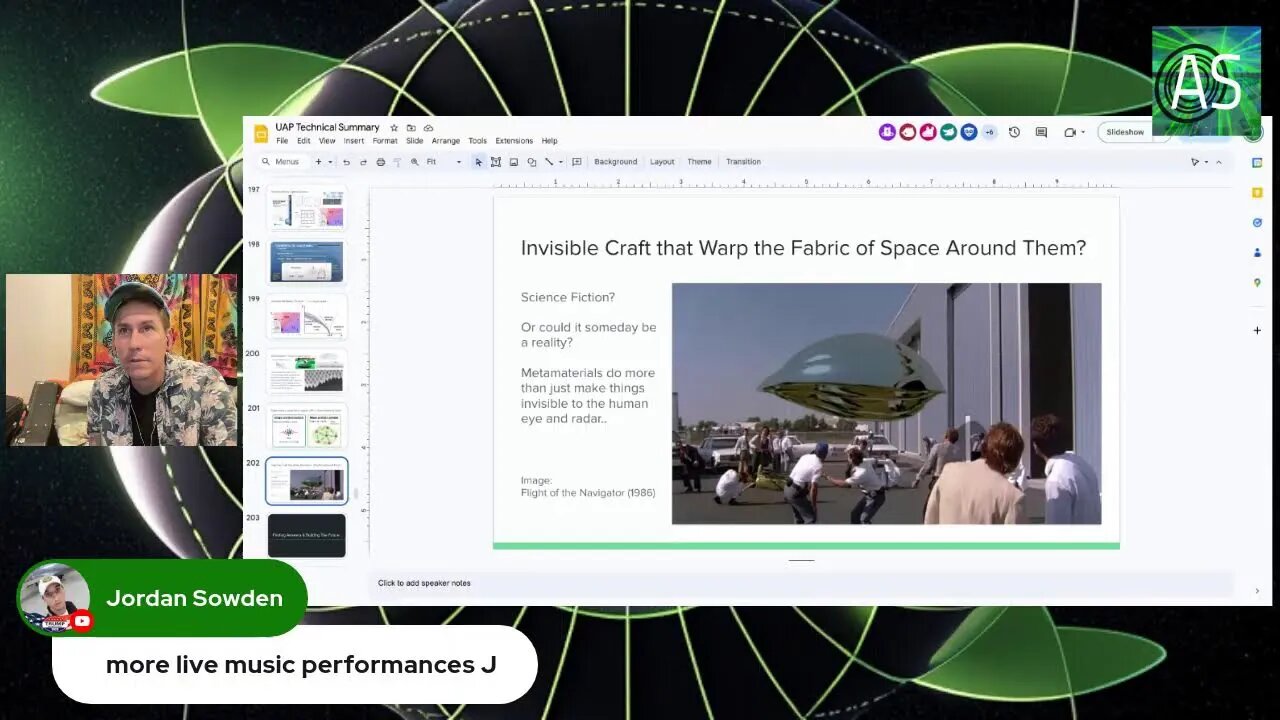Open the Format menu

click(x=385, y=141)
